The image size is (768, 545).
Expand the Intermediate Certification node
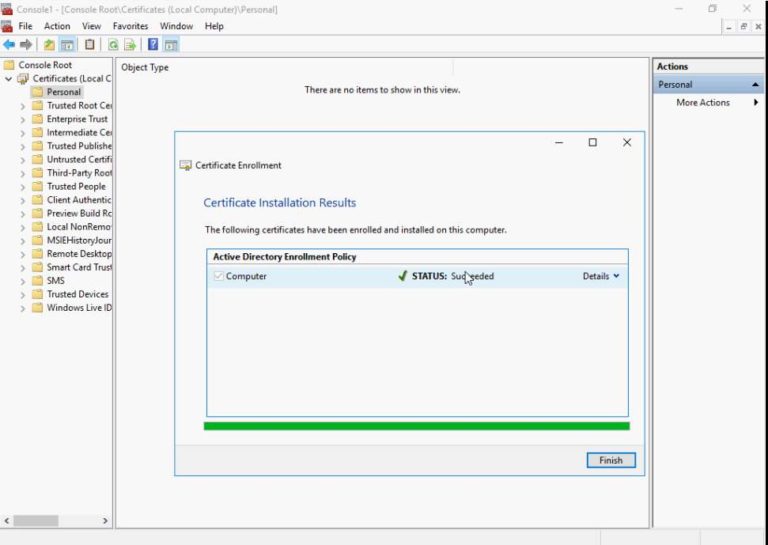click(23, 133)
